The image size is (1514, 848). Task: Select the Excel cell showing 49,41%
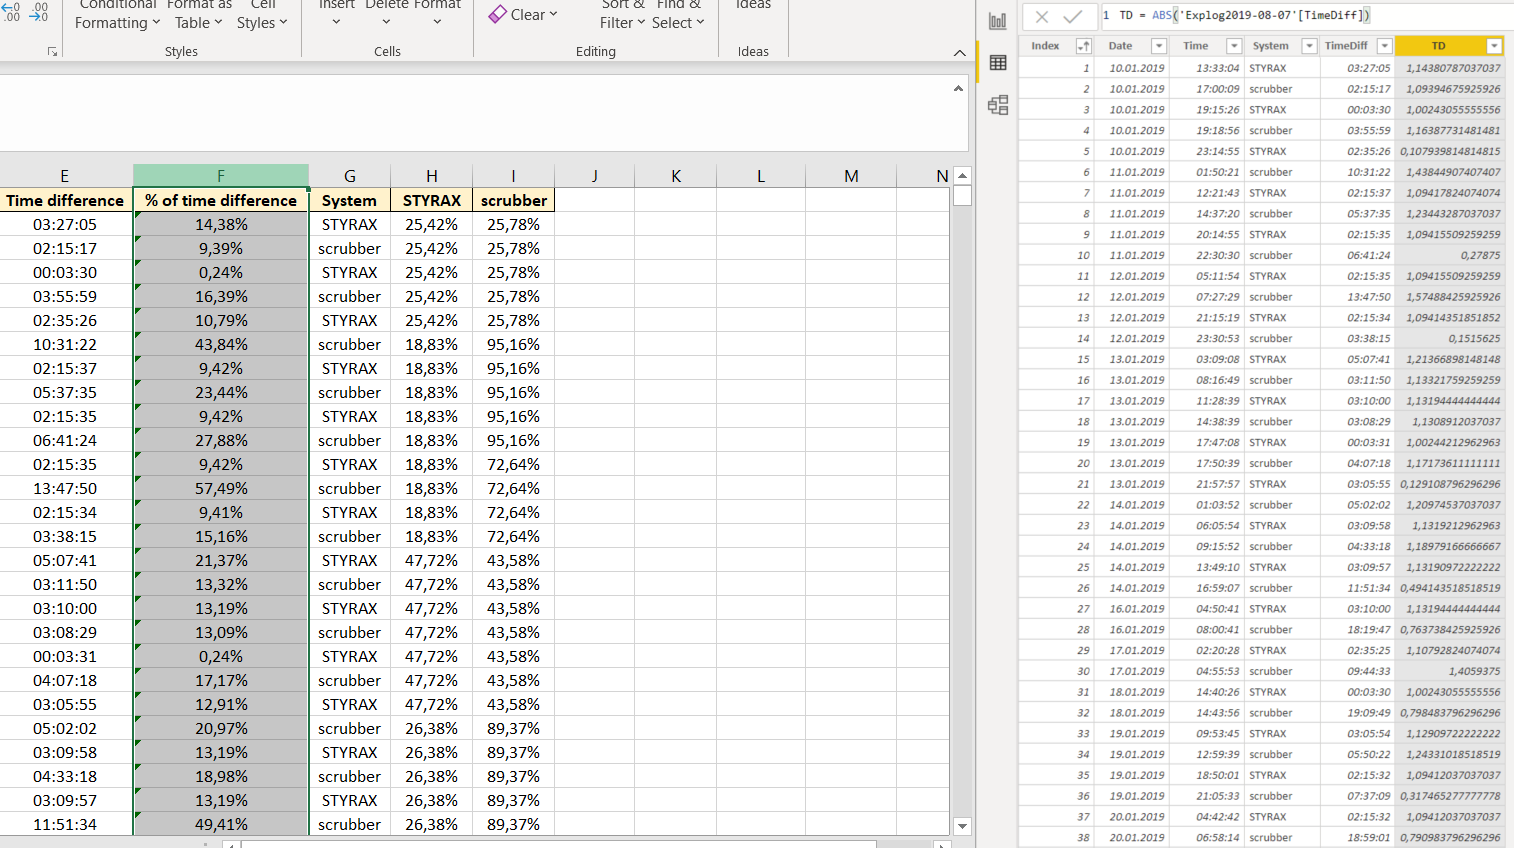coord(221,824)
